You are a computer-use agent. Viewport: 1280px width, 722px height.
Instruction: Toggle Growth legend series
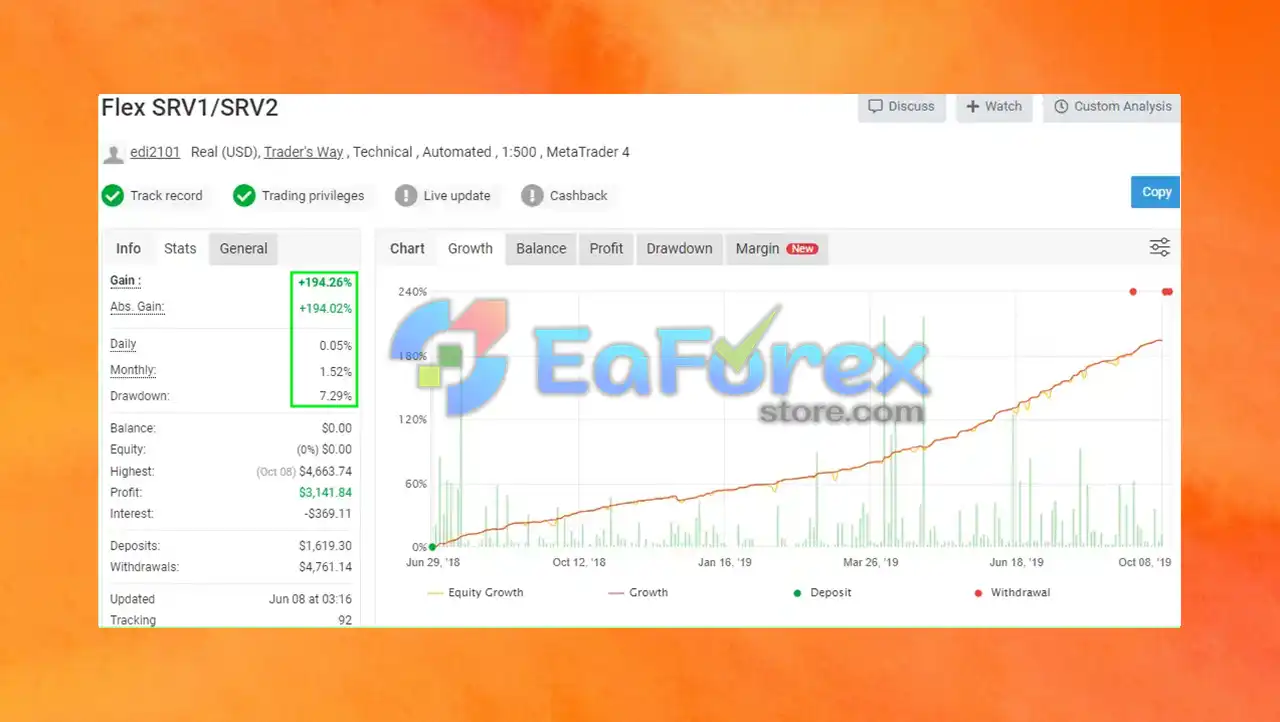(x=638, y=592)
